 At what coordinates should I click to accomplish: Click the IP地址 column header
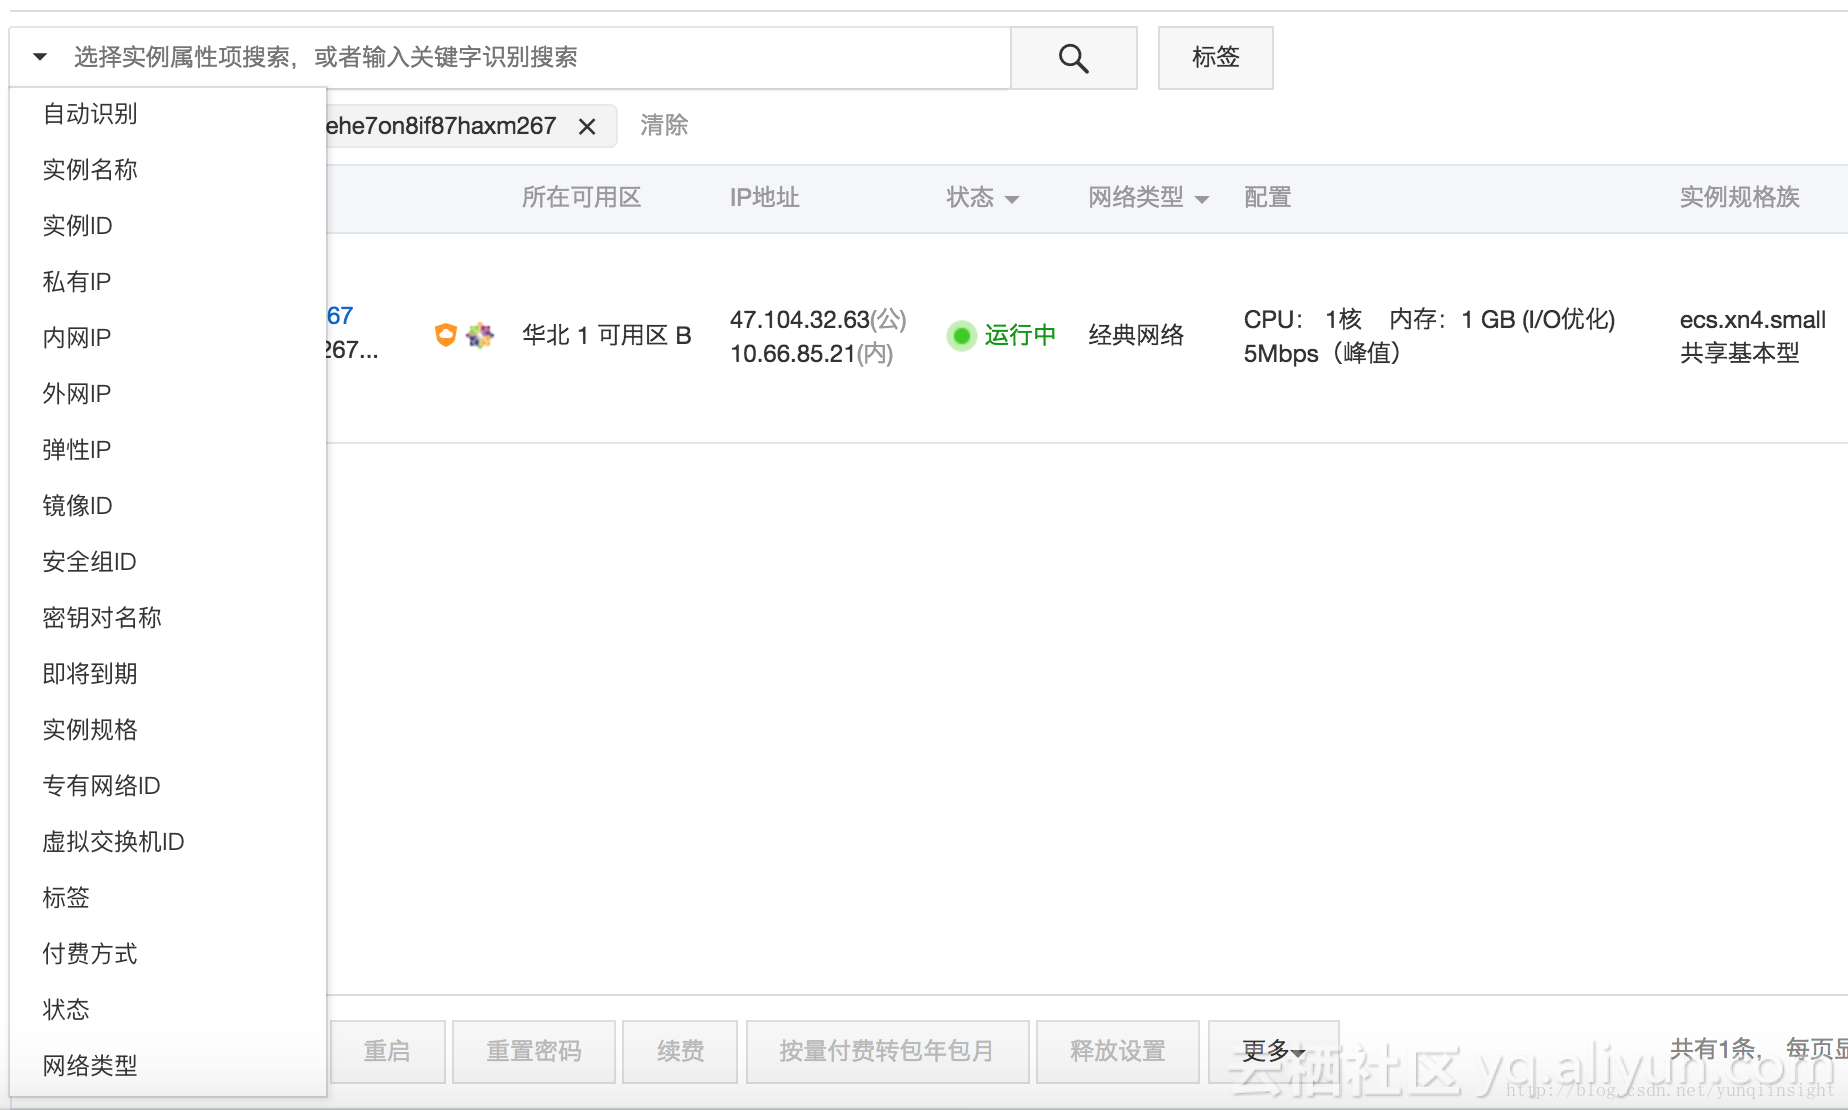click(765, 198)
